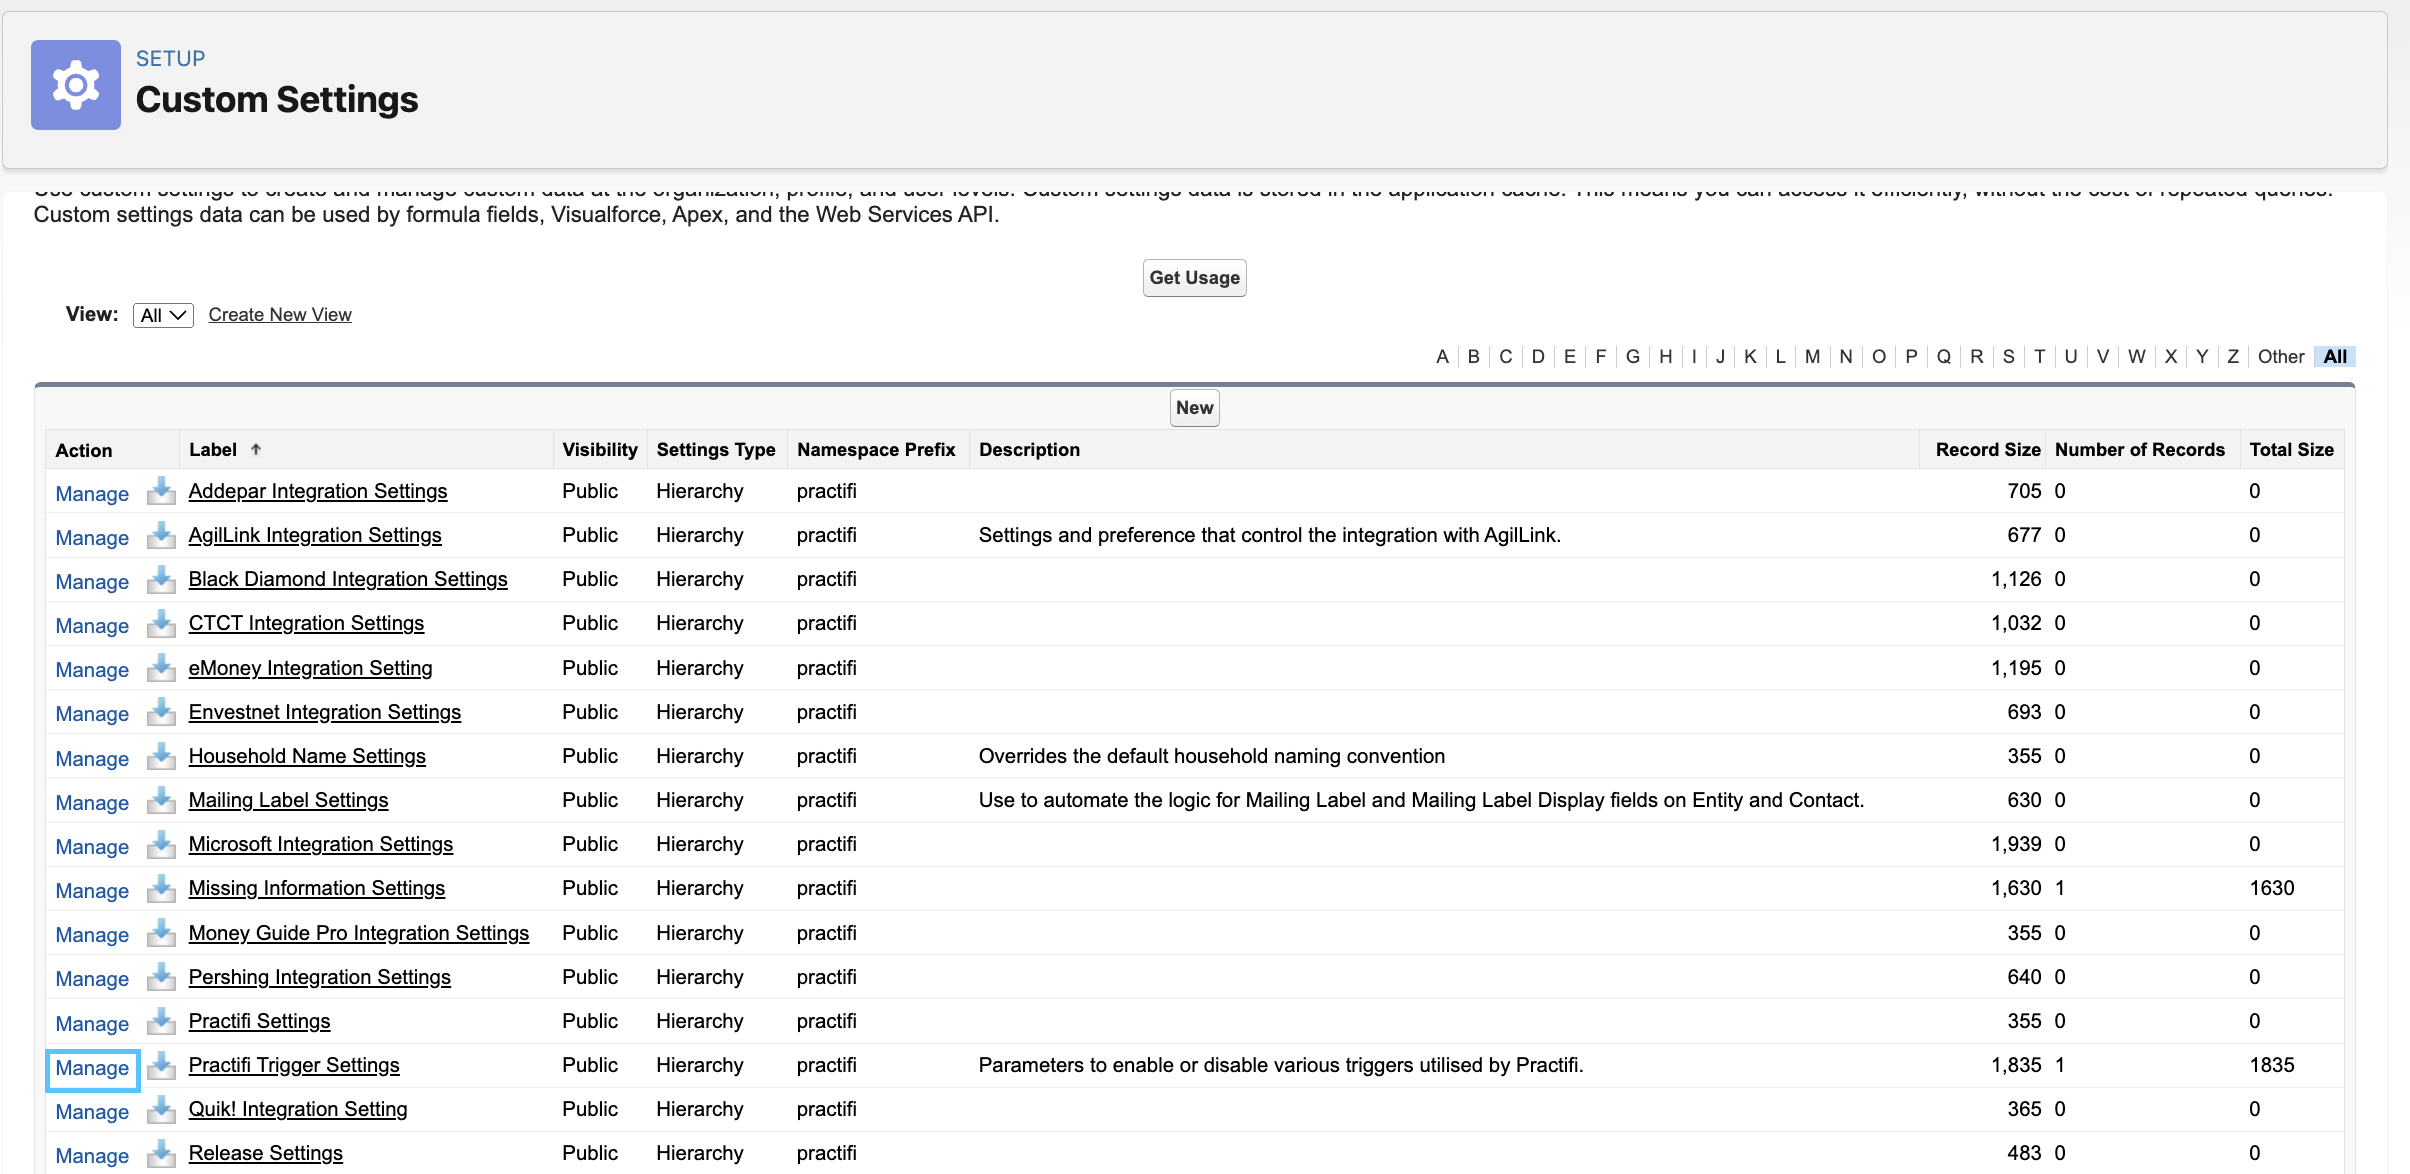This screenshot has height=1174, width=2410.
Task: Open Addepar Integration Settings label link
Action: (318, 491)
